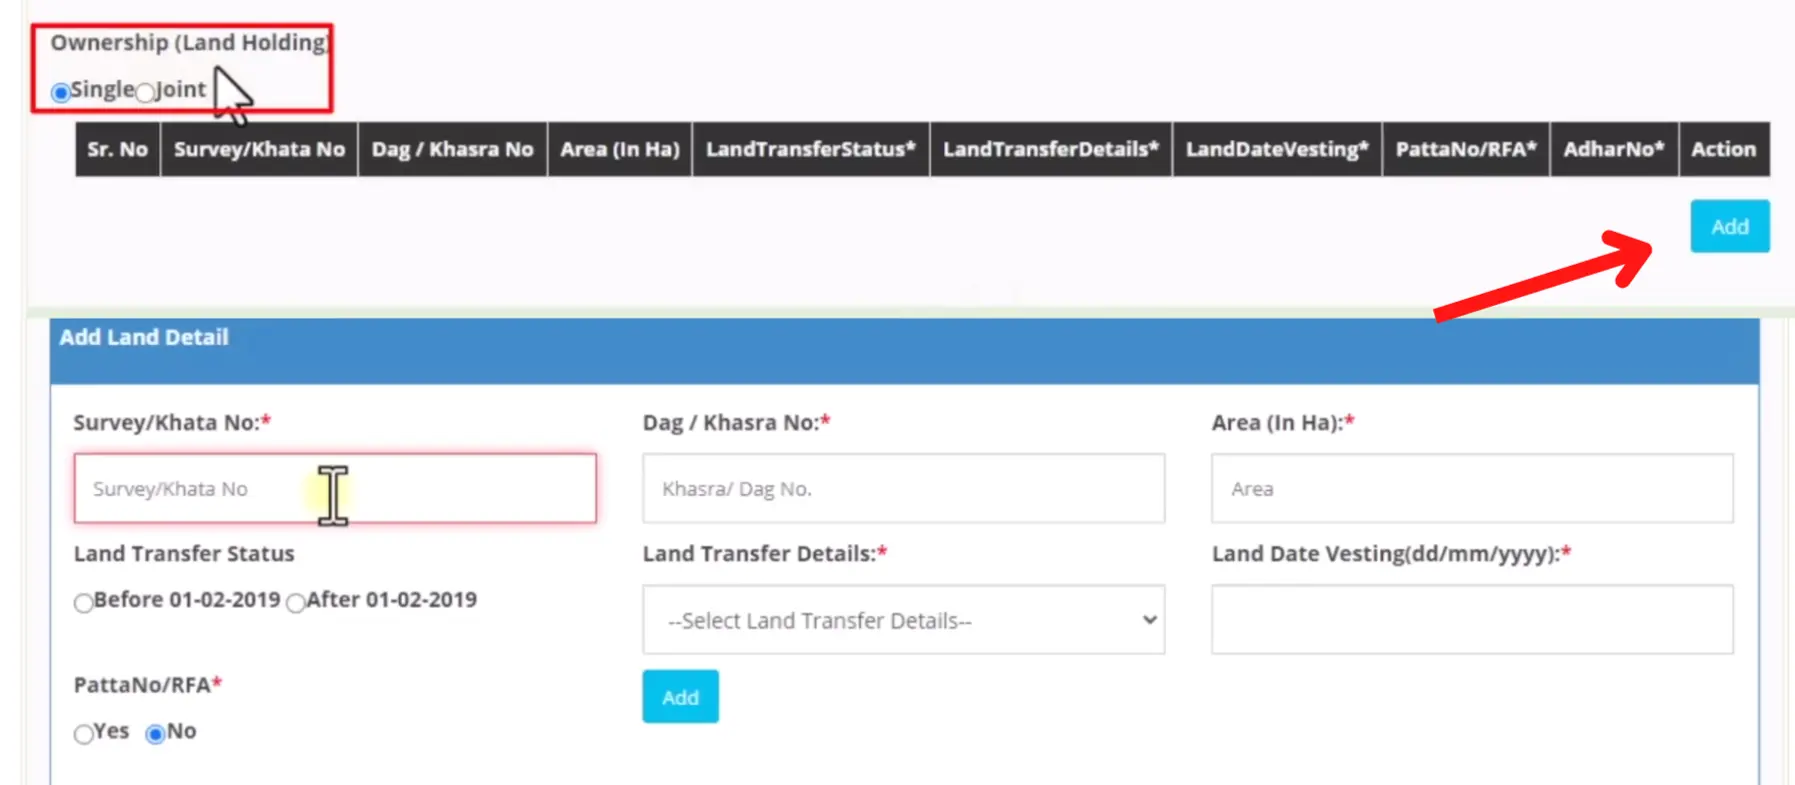Click into the Area input field
1795x785 pixels.
1471,489
